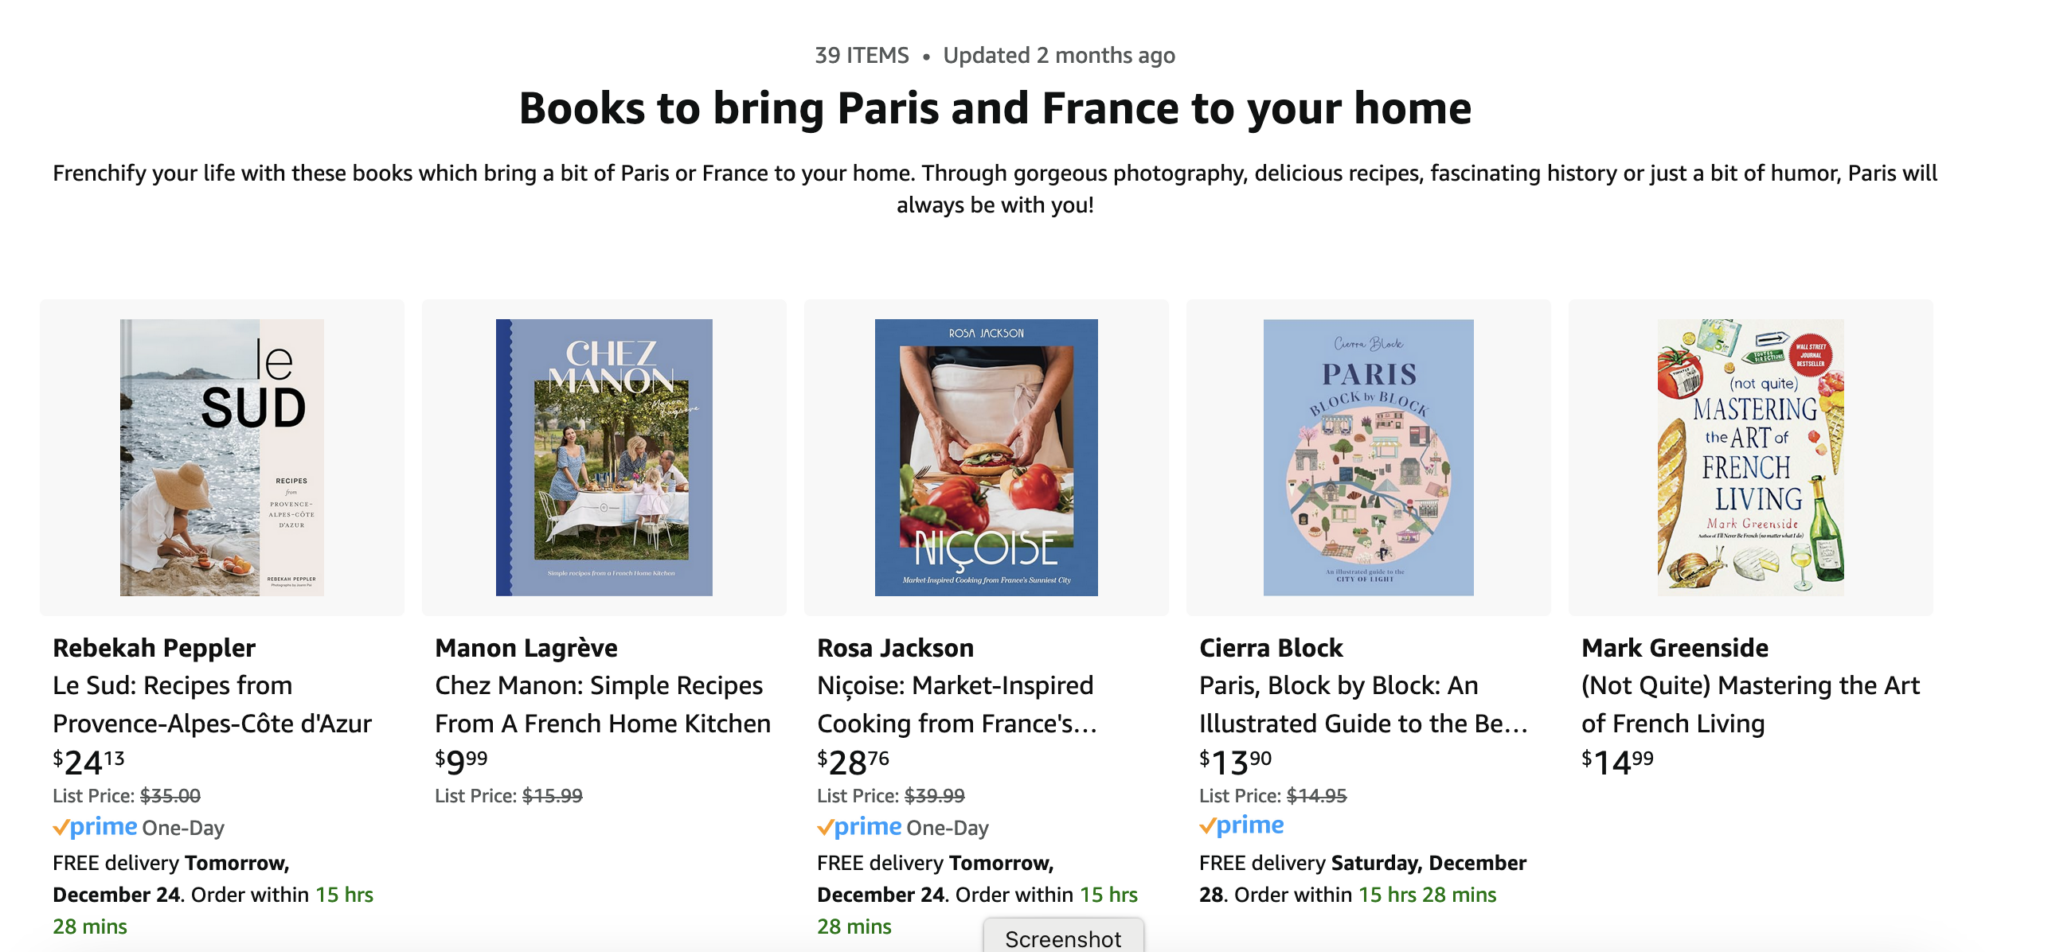This screenshot has width=2048, height=952.
Task: Click author name Cierra Block
Action: 1271,648
